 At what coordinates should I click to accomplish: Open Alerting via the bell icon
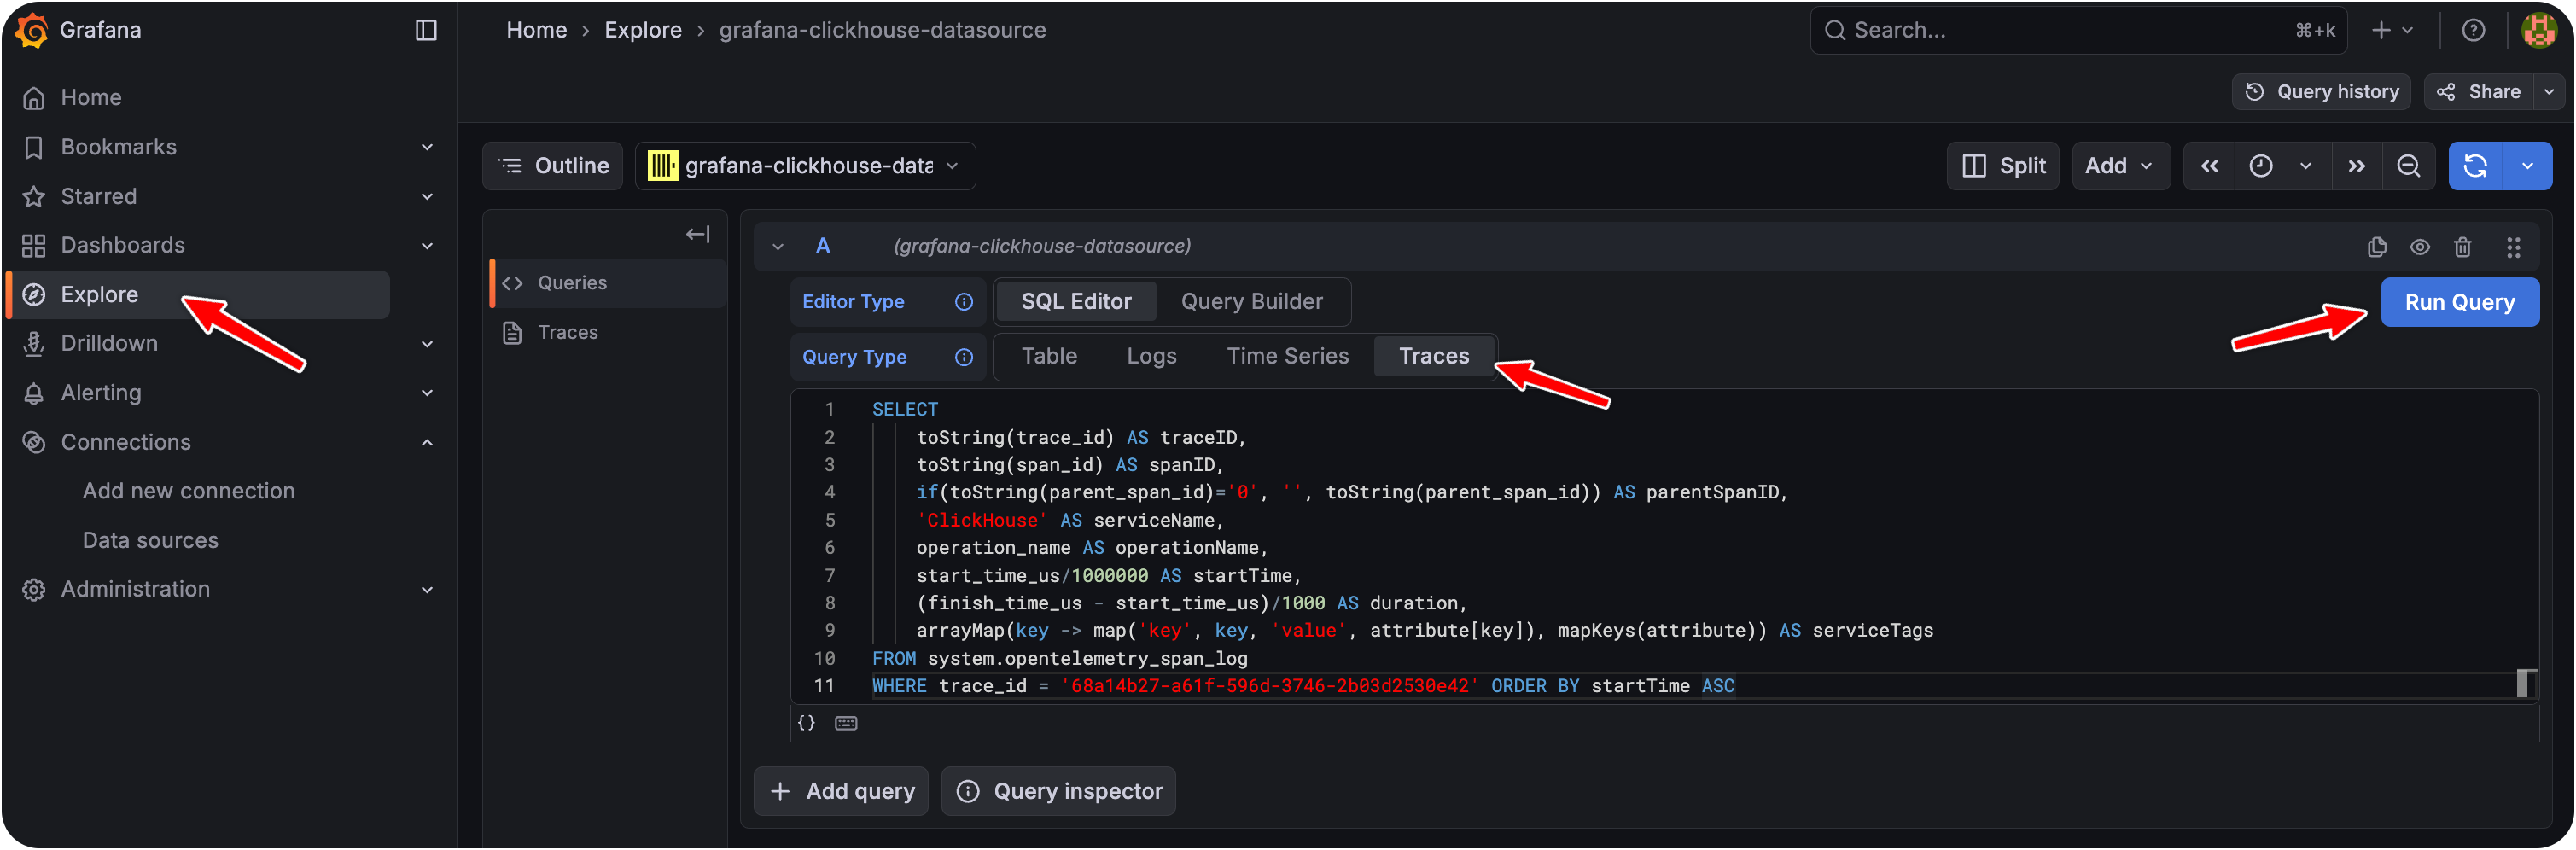[33, 392]
